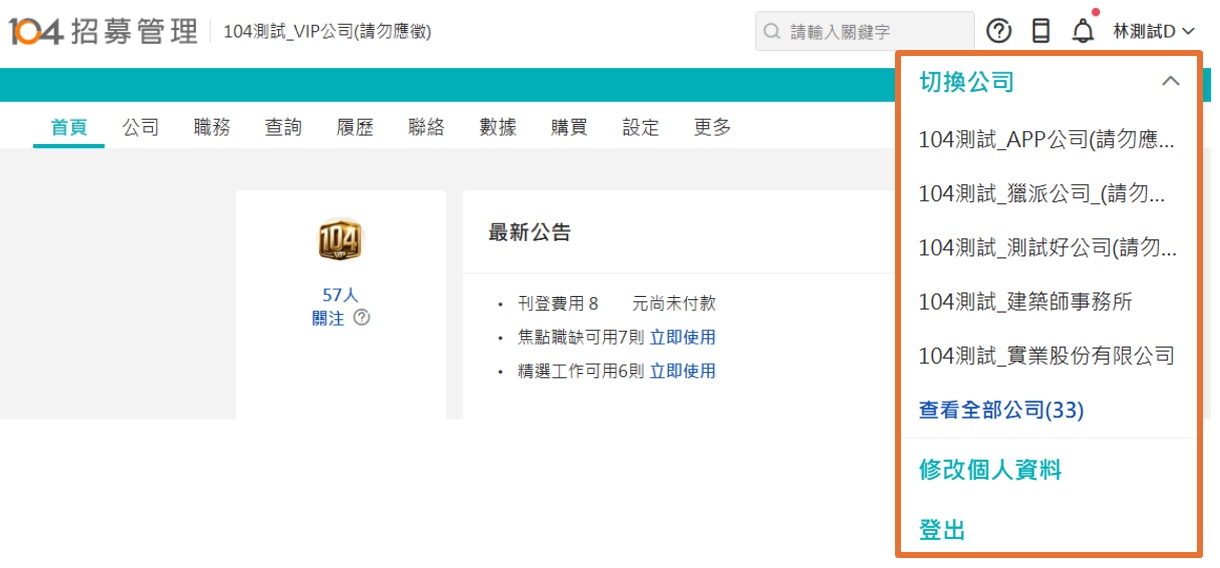Screen dimensions: 1220x568
Task: Click the 最新公告 heading
Action: coord(530,233)
